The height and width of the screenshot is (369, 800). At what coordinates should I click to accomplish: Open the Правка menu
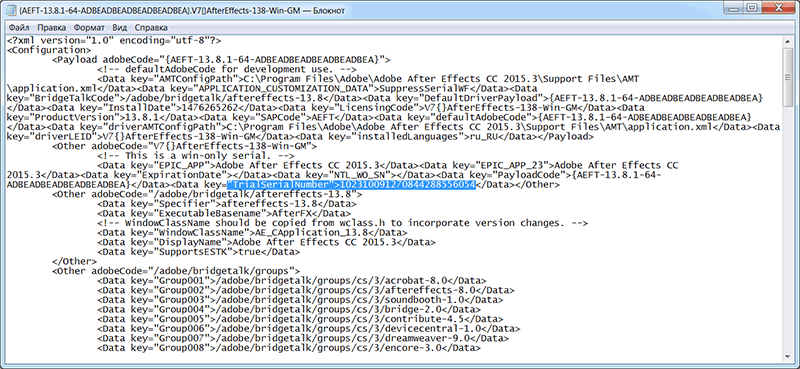tap(52, 27)
